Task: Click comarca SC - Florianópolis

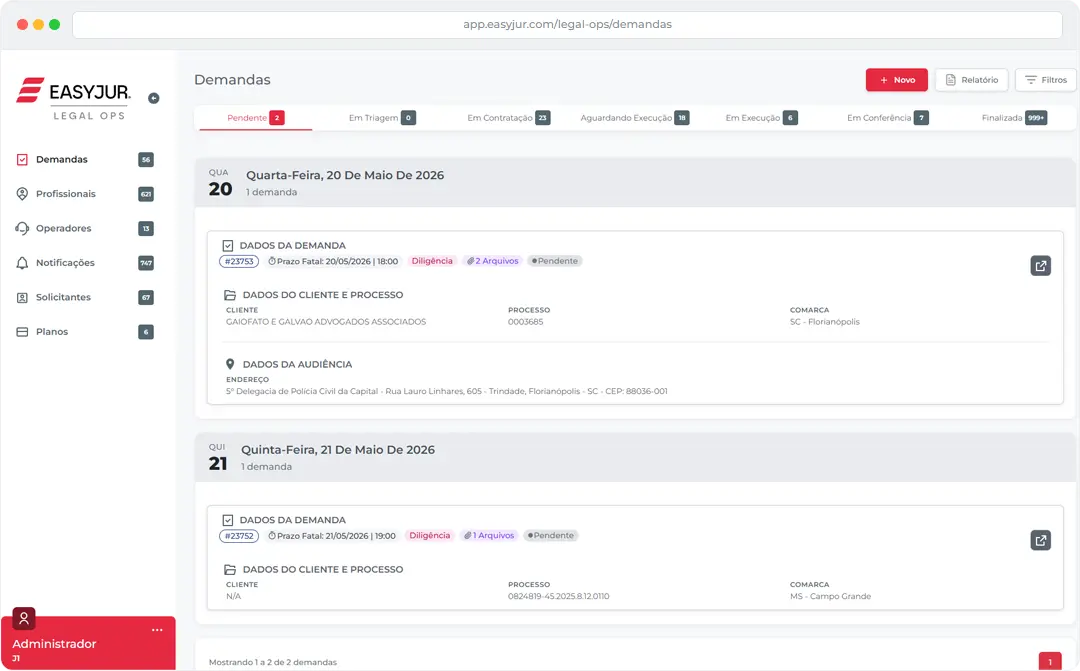Action: 824,322
